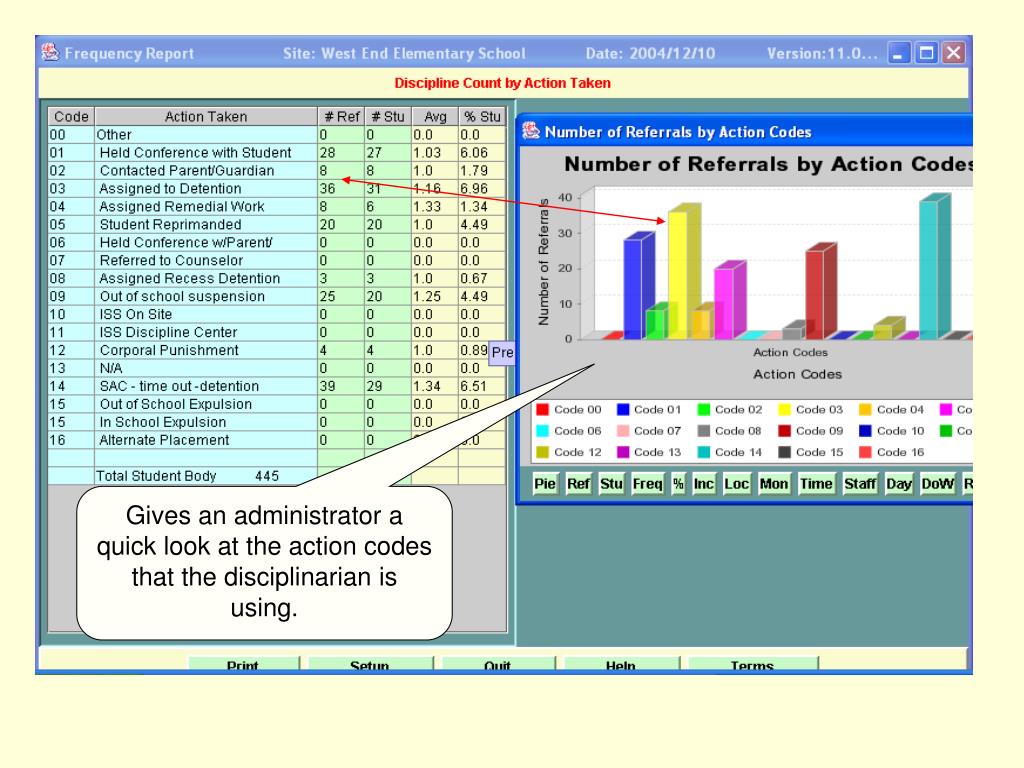
Task: Click the Help button
Action: (x=620, y=664)
